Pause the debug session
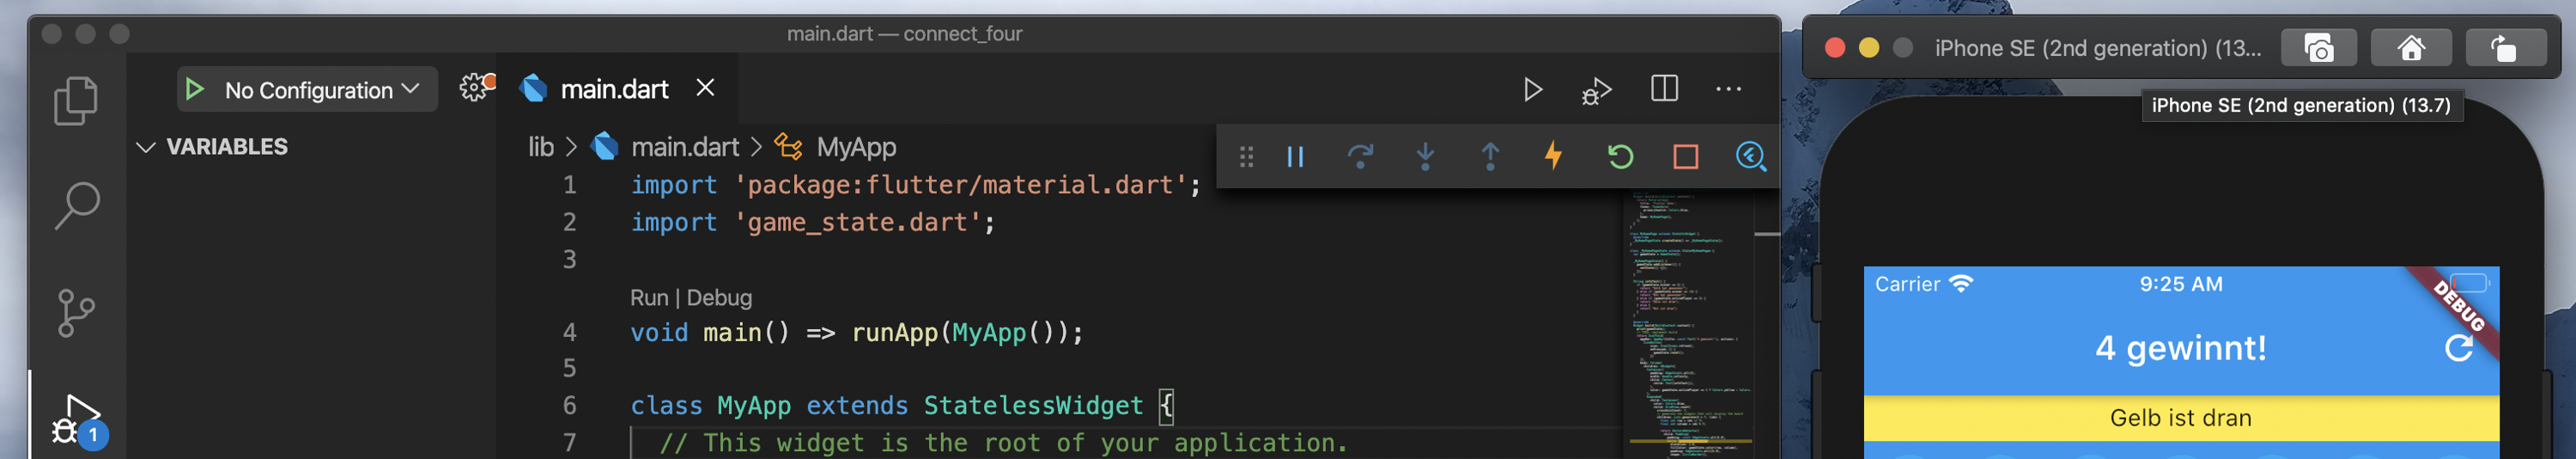Screen dimensions: 2576x459 1295,157
